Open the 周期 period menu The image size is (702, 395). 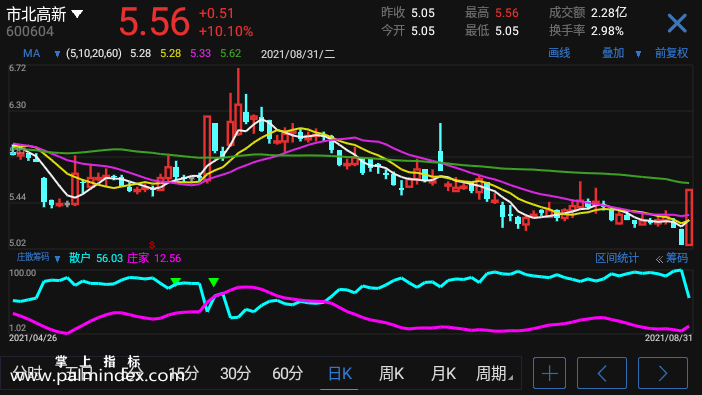(x=494, y=373)
